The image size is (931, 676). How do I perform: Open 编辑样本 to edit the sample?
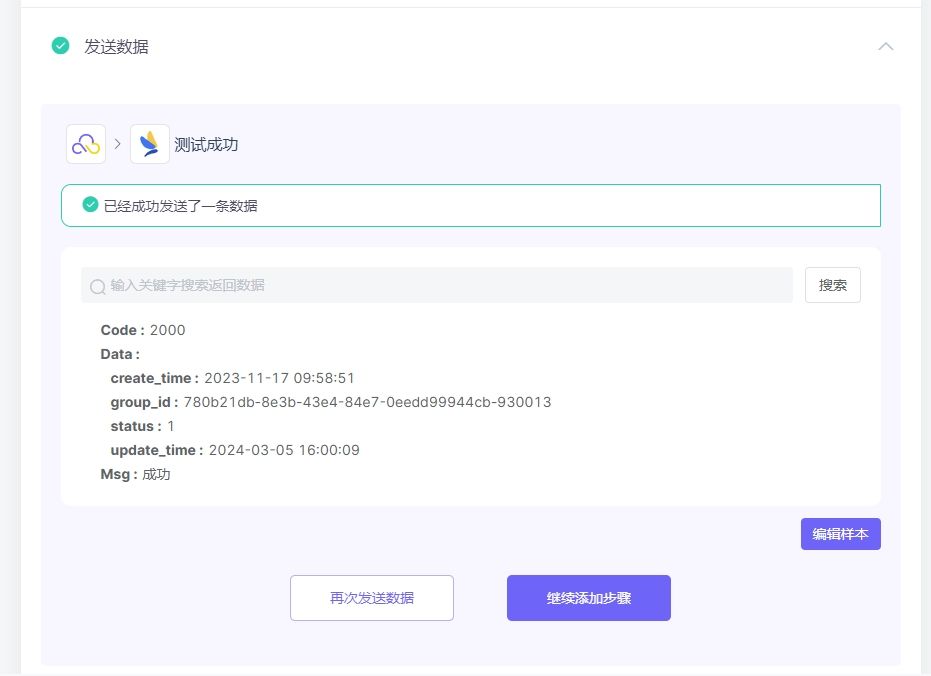(840, 534)
